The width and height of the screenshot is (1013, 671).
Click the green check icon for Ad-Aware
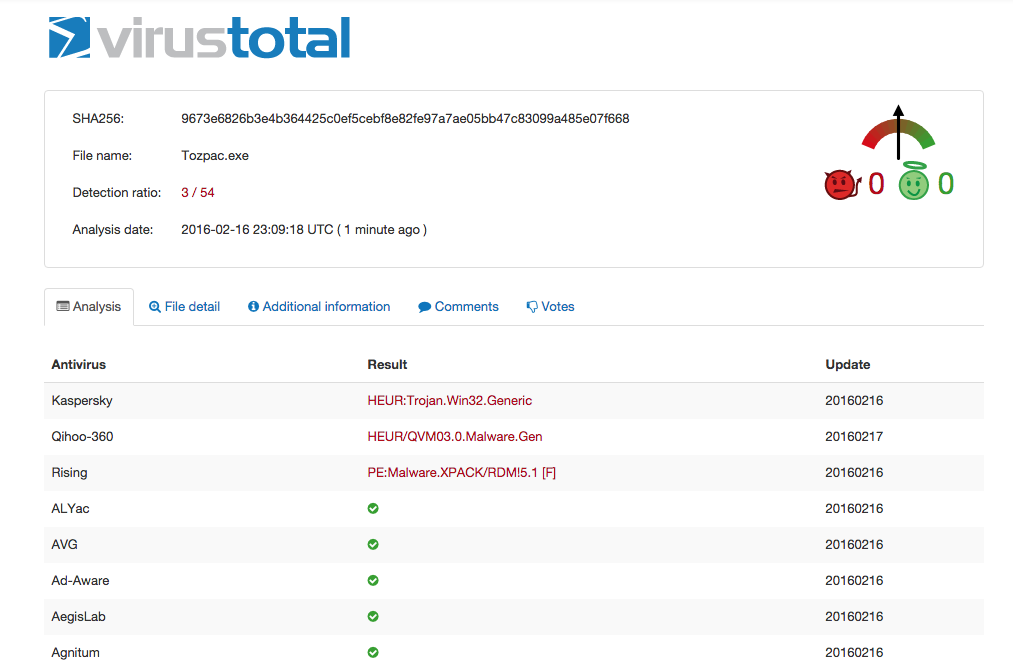373,581
